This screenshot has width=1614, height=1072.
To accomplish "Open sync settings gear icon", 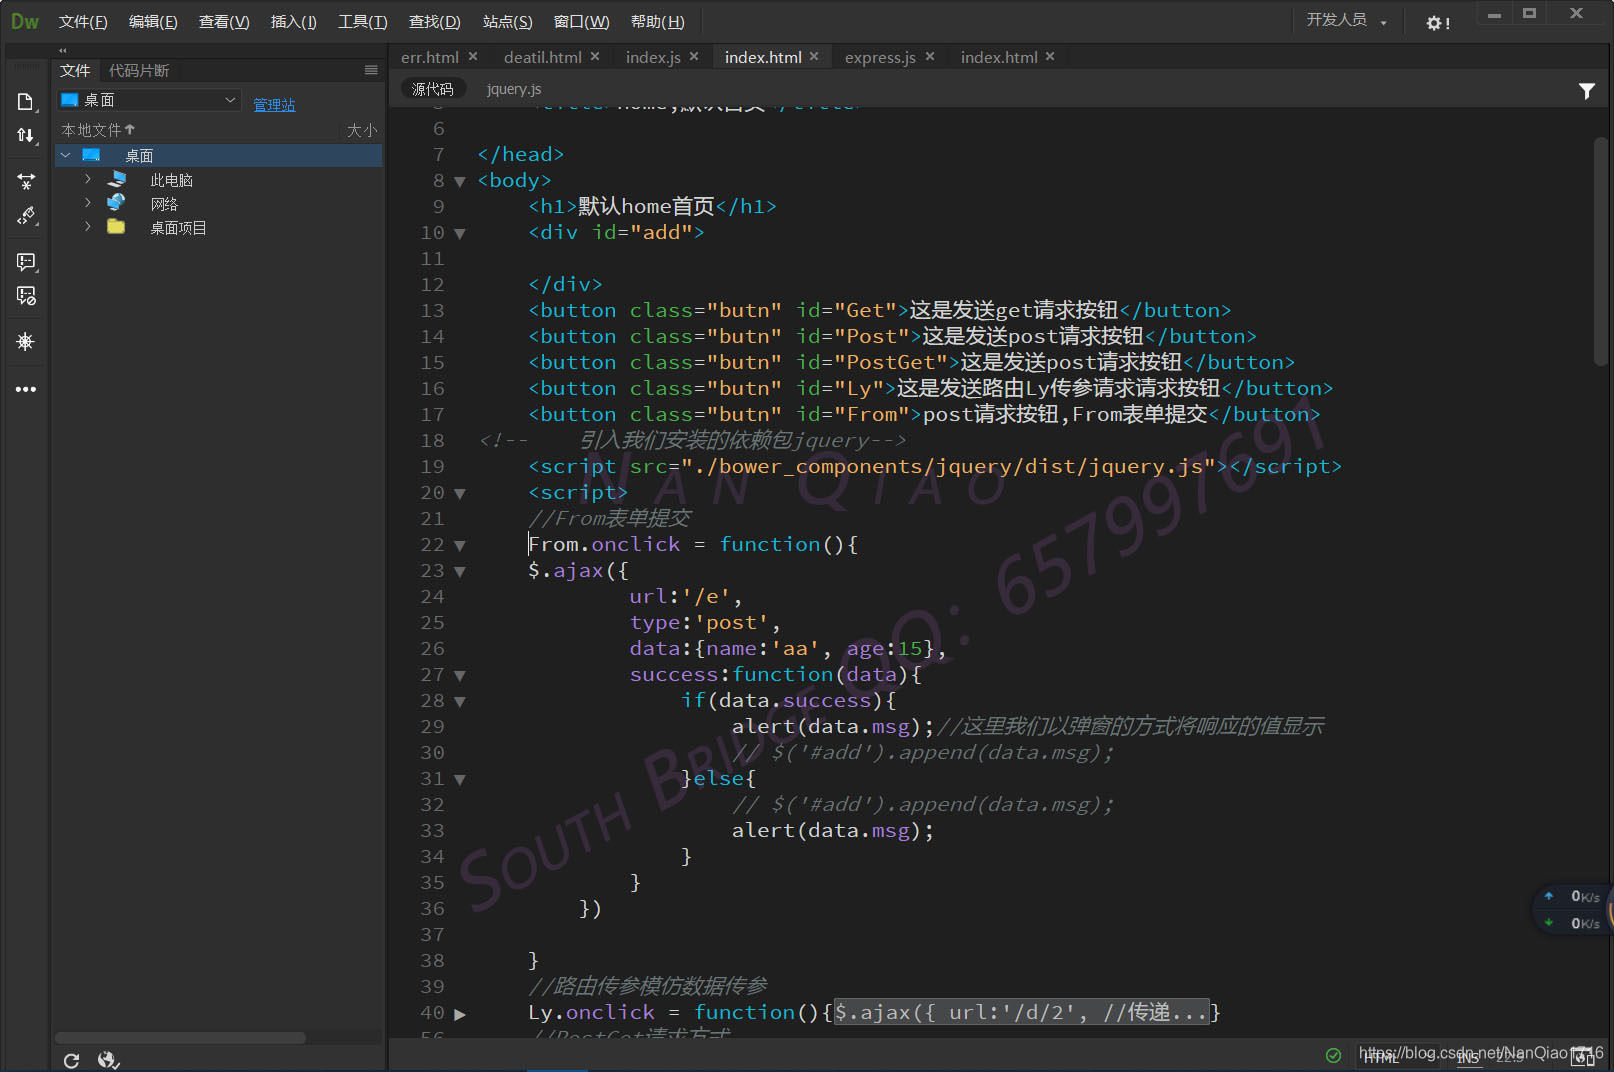I will click(x=1437, y=22).
